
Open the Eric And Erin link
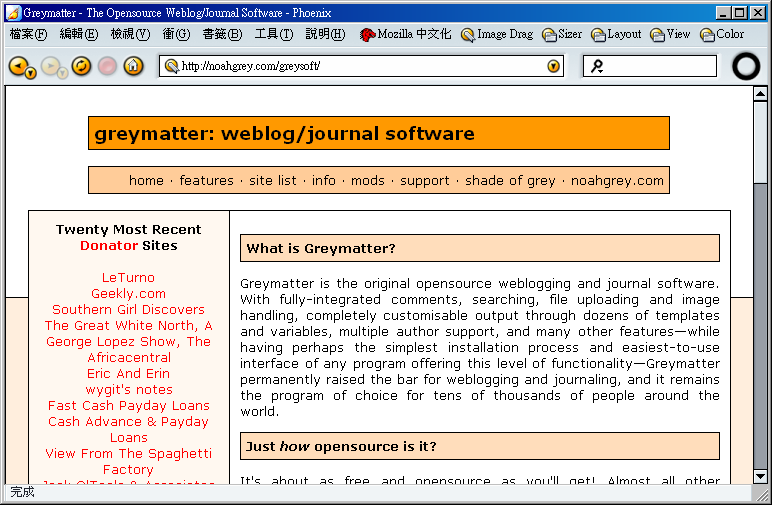click(x=128, y=374)
